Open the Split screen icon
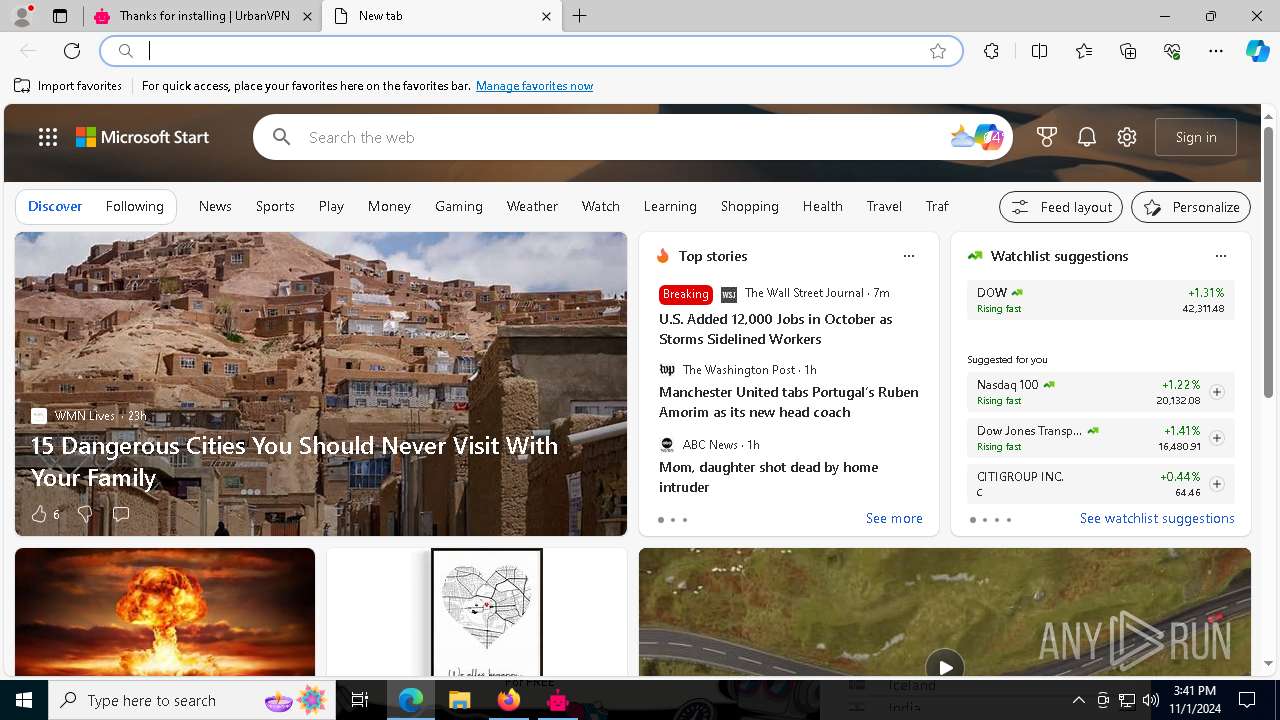 point(1039,51)
